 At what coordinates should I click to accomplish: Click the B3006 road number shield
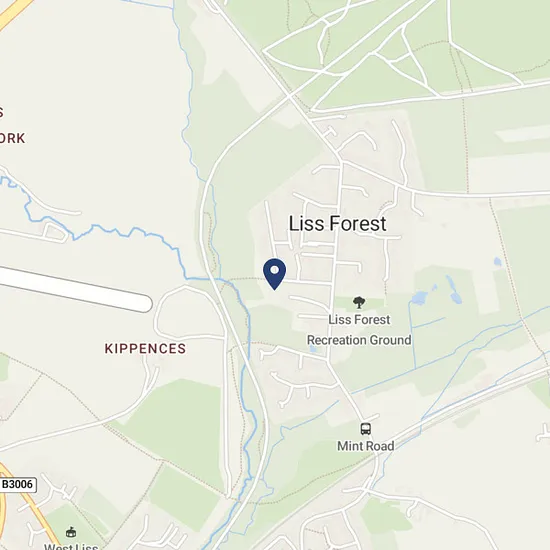tap(18, 484)
